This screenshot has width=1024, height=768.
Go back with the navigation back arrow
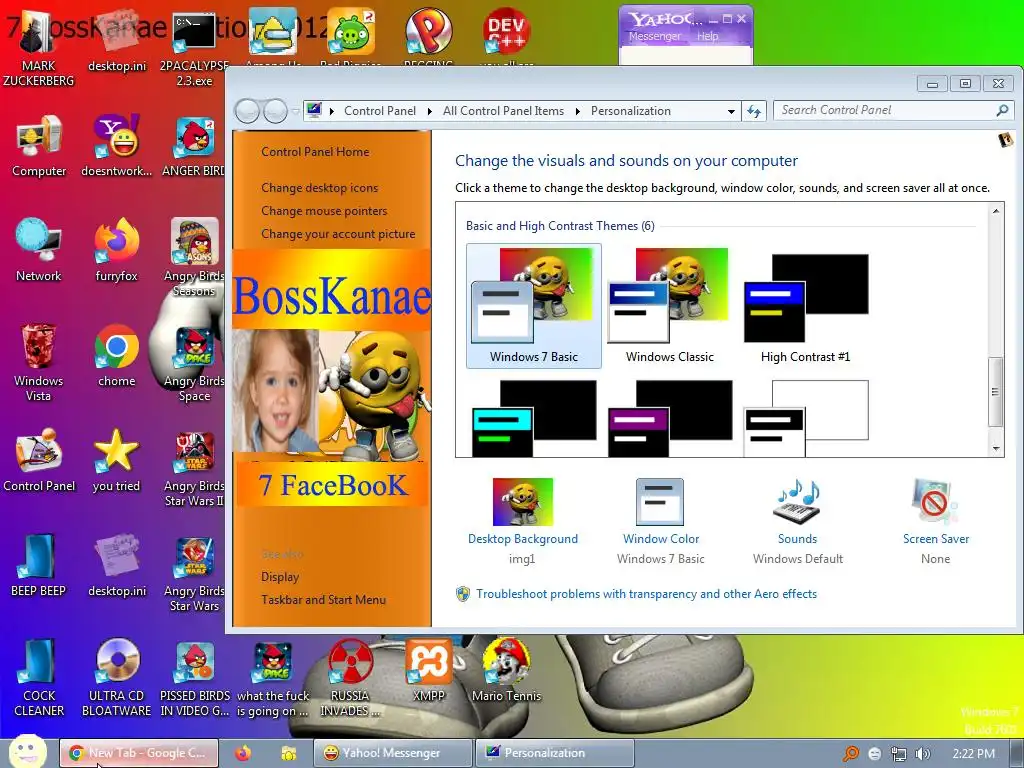click(x=248, y=111)
